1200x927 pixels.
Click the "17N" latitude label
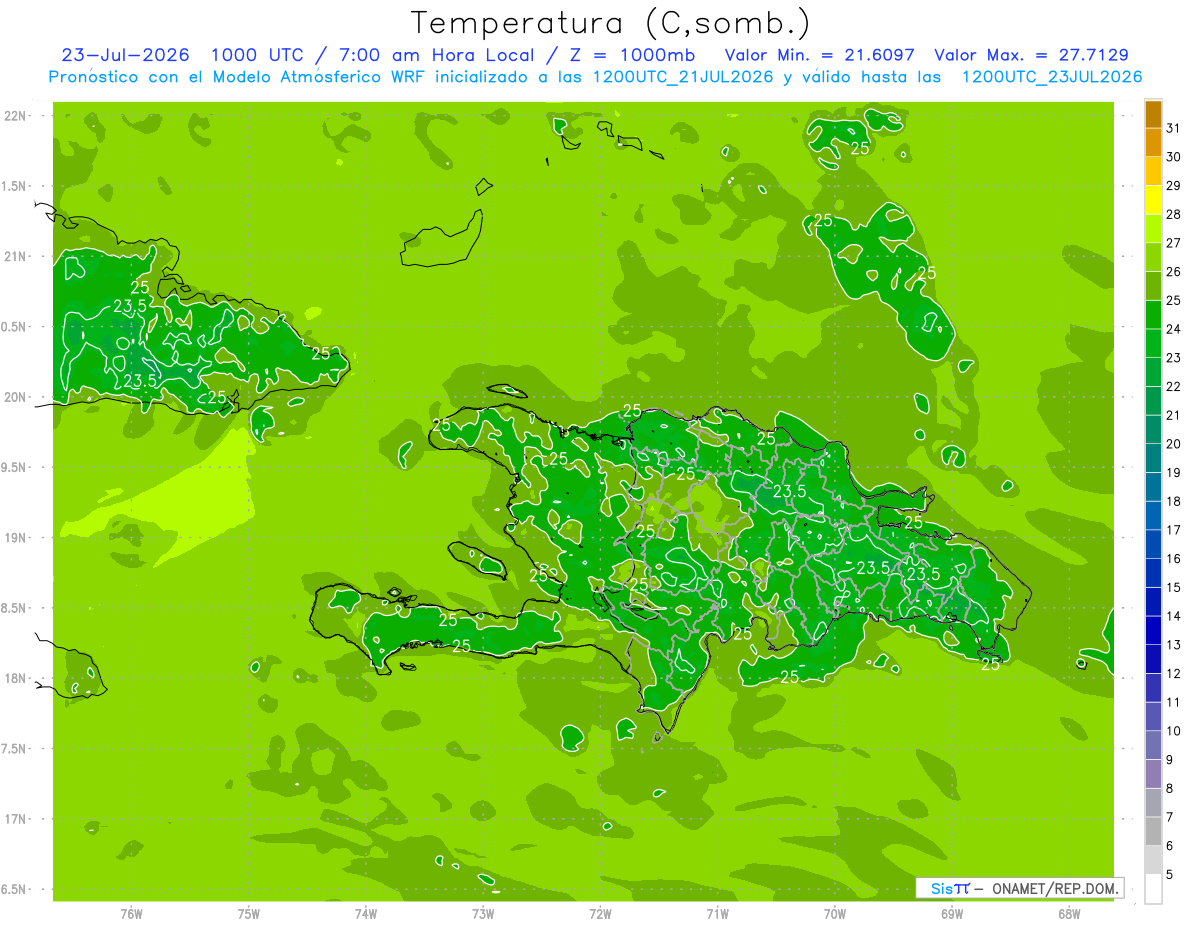(14, 819)
